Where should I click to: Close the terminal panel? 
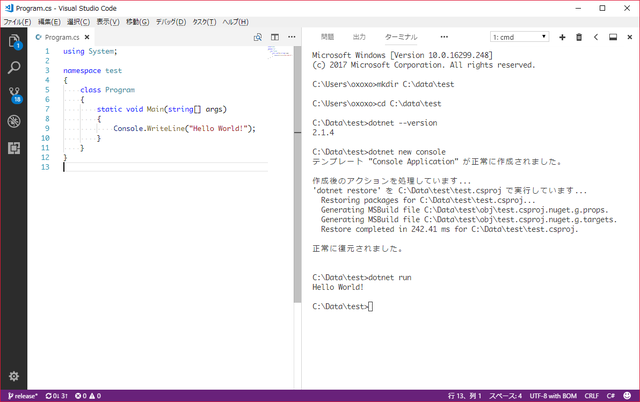[630, 37]
